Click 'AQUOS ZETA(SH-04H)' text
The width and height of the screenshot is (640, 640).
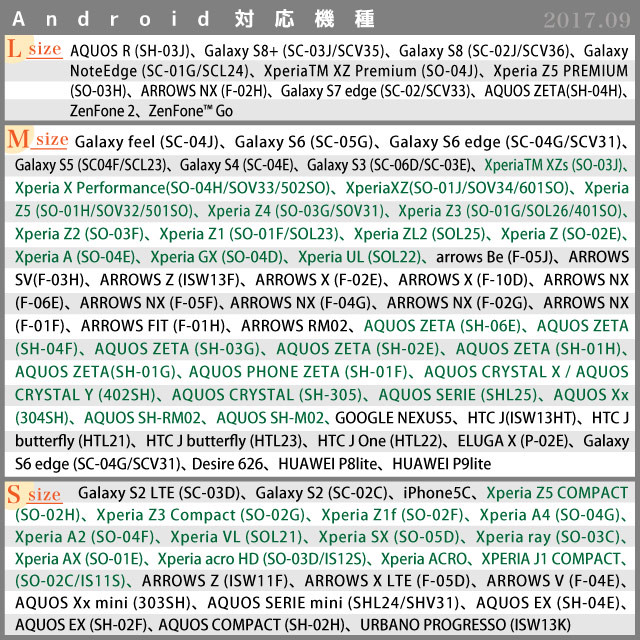pyautogui.click(x=553, y=91)
